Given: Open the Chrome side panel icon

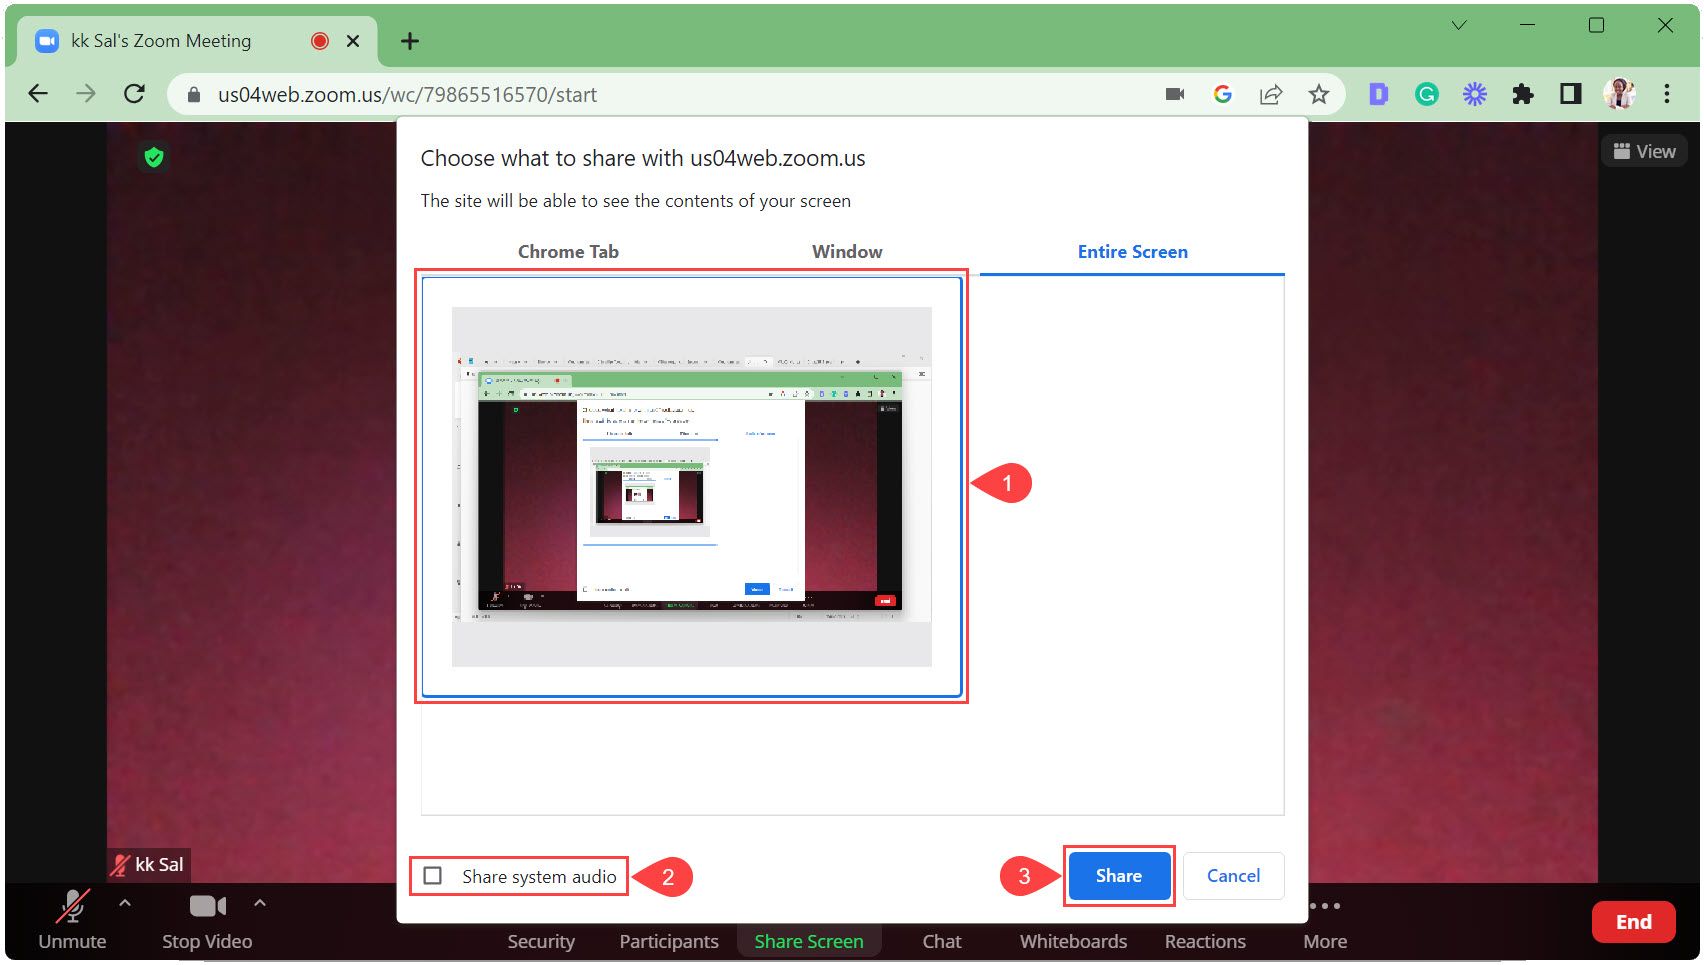Looking at the screenshot, I should coord(1569,93).
